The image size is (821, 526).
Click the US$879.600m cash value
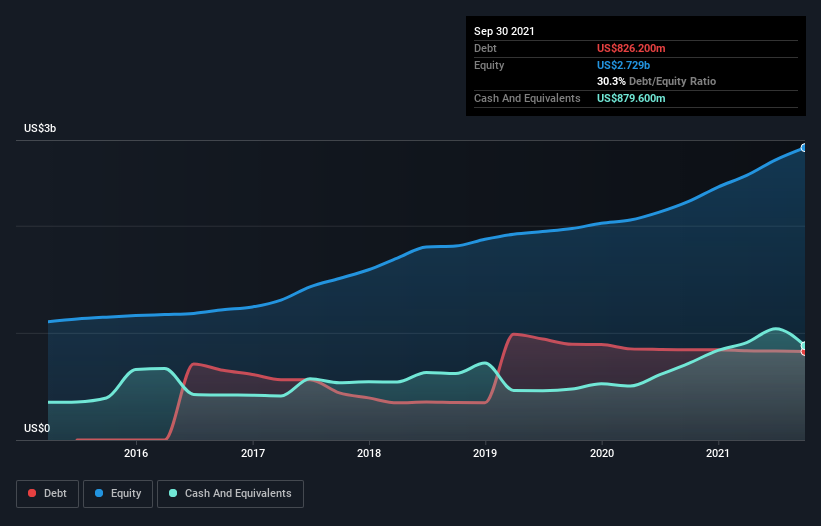[631, 98]
